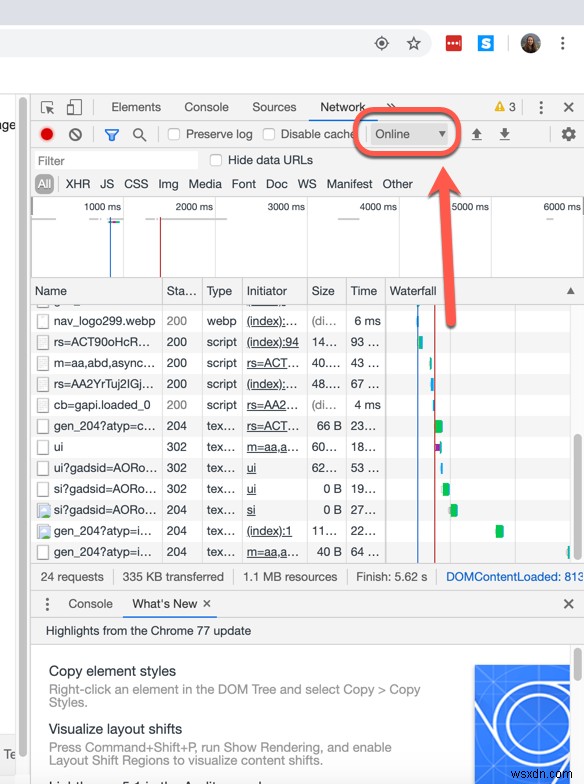Select the What's New drawer tab
584x784 pixels.
point(164,604)
